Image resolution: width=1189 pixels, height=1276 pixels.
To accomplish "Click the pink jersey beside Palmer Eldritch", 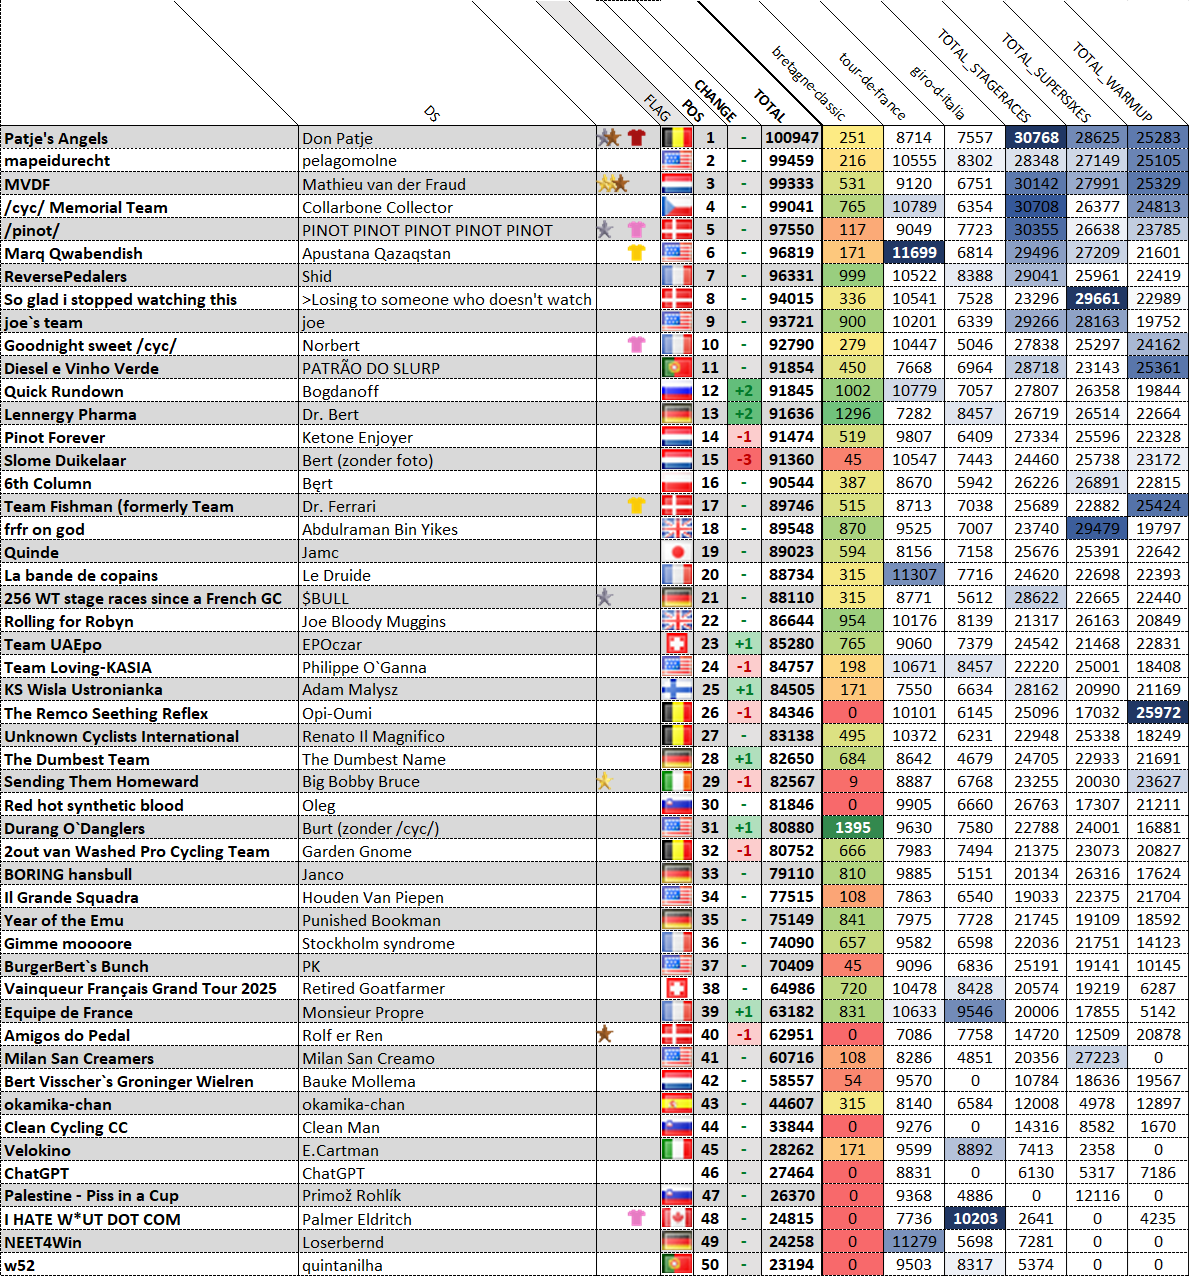I will click(x=636, y=1218).
